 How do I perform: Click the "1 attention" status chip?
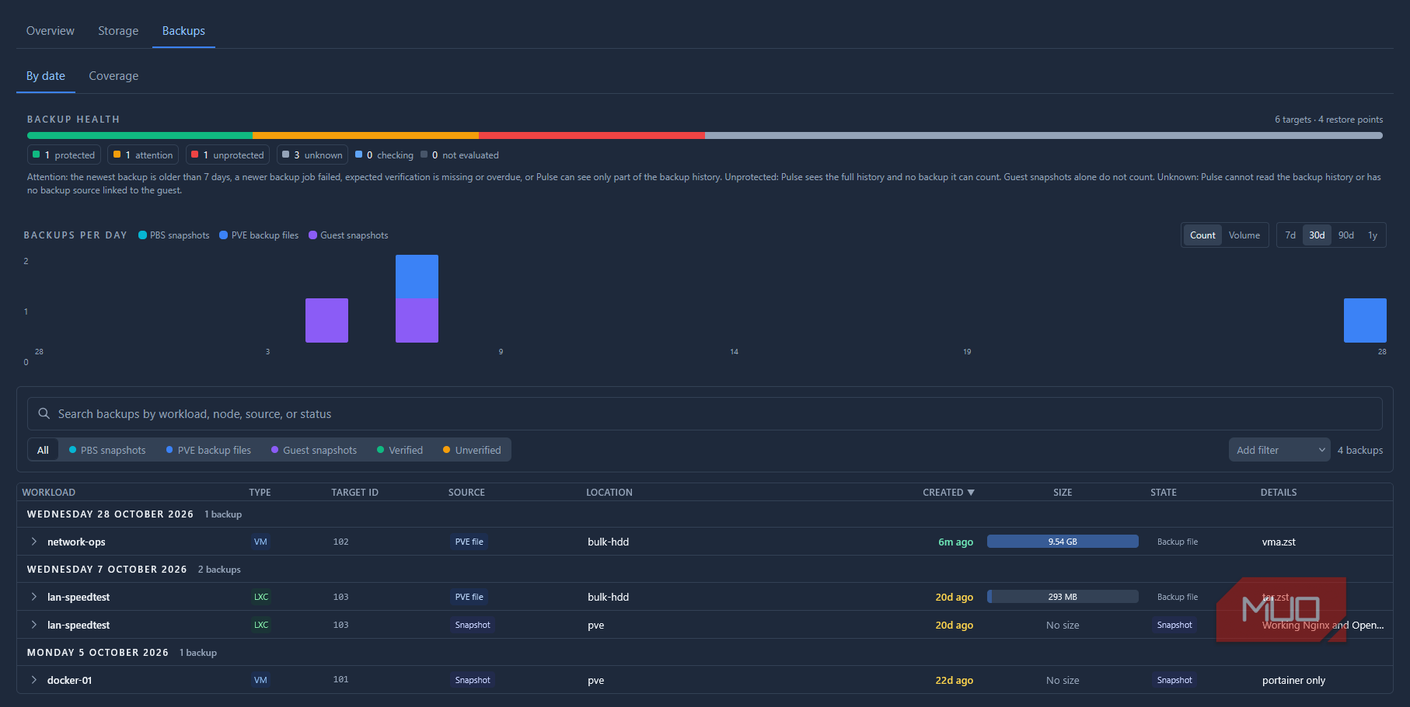142,155
